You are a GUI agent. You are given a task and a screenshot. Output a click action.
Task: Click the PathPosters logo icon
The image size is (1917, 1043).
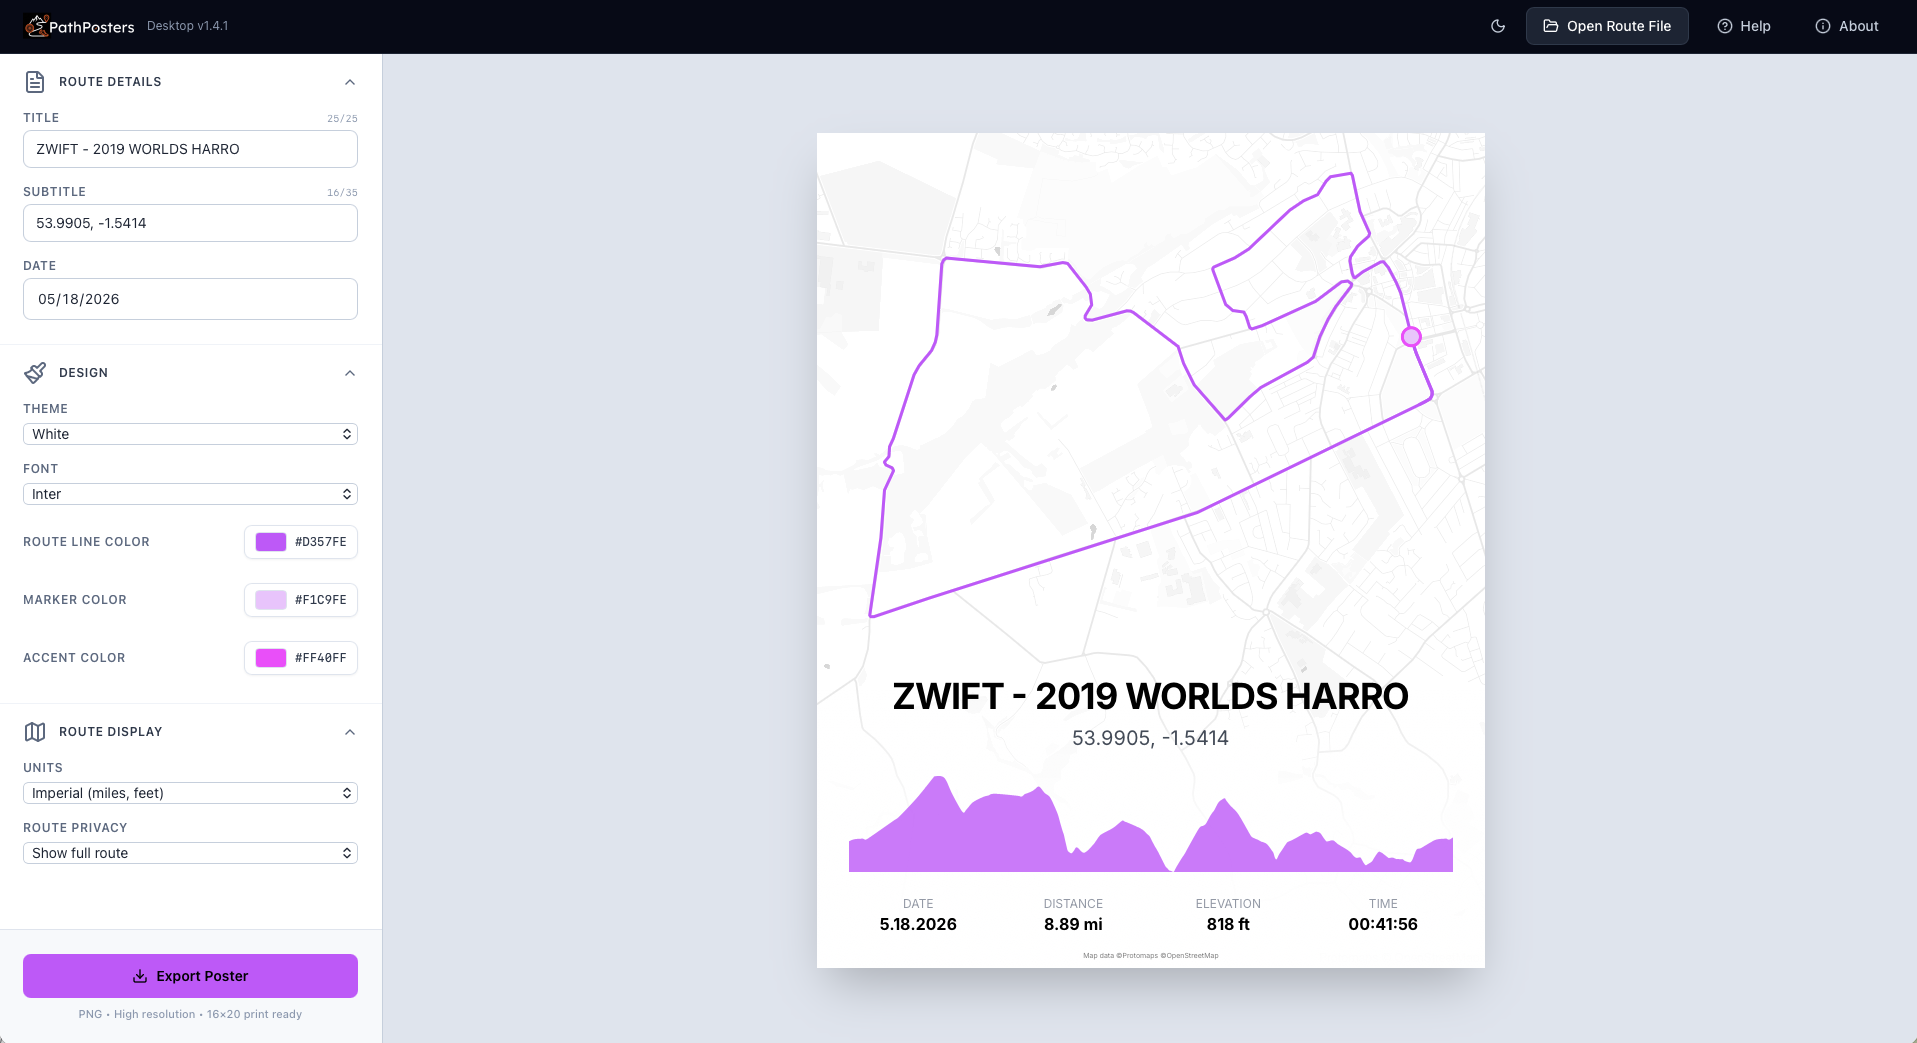[37, 26]
